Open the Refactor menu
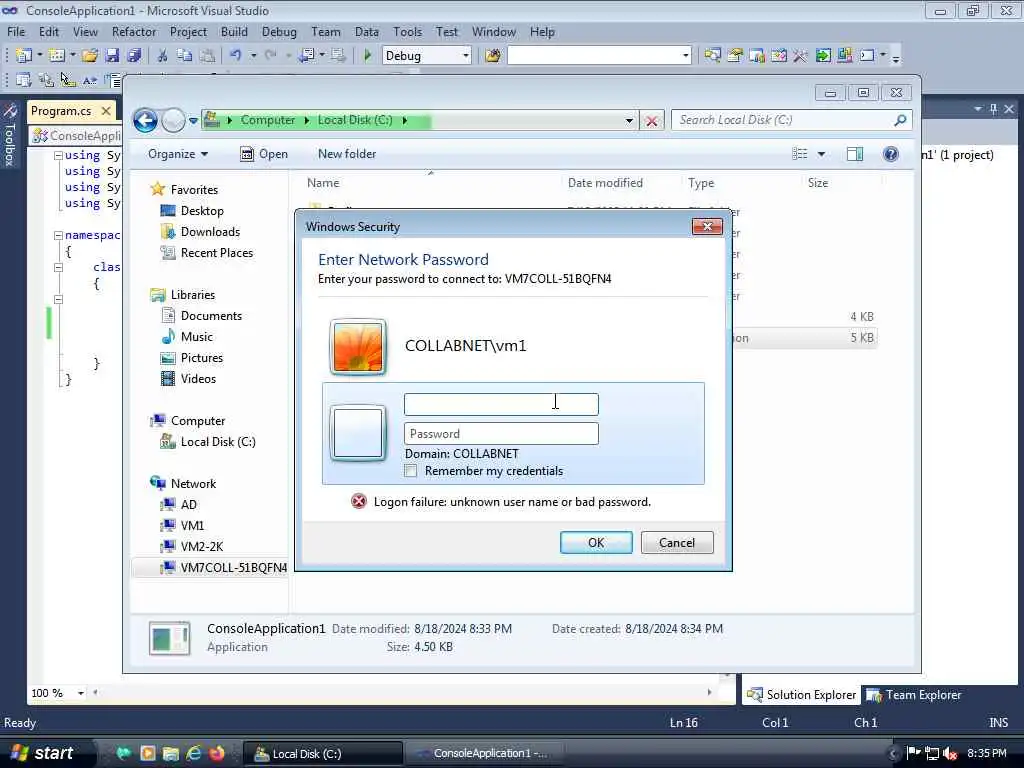Screen dimensions: 1024x768 [134, 31]
